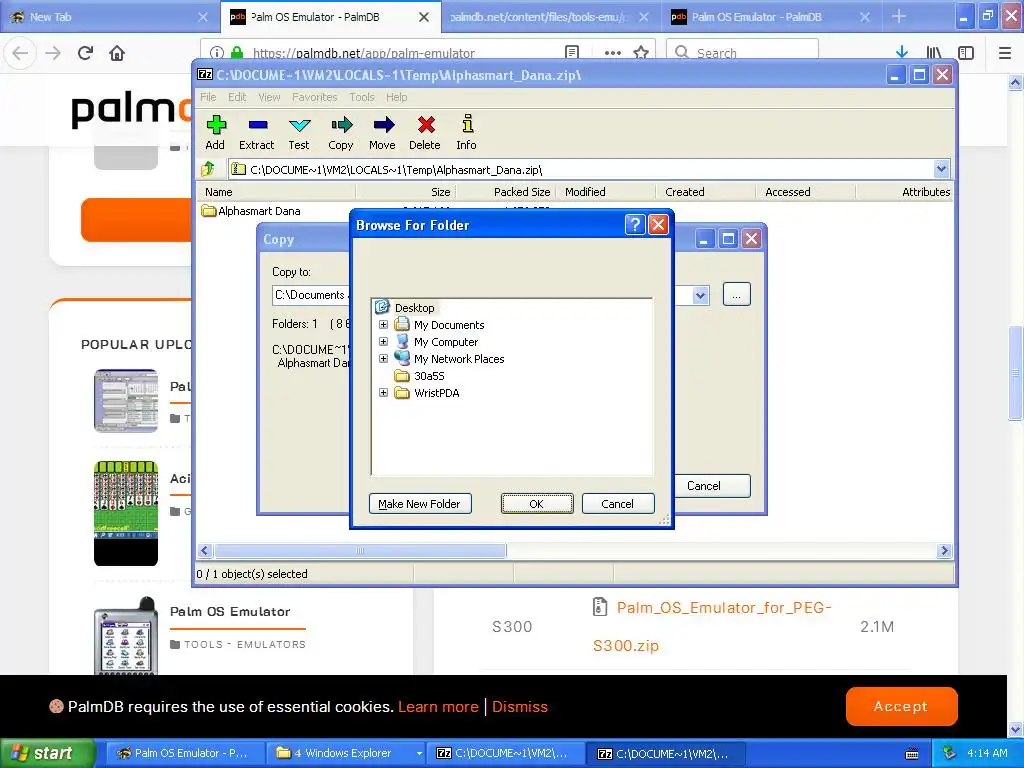Click Accept on the cookie banner

(901, 706)
